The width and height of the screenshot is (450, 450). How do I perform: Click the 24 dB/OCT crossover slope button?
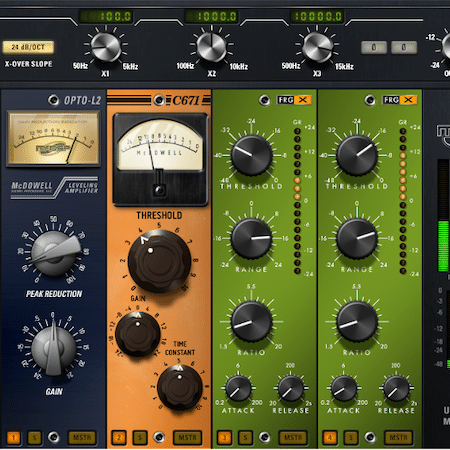(x=28, y=47)
